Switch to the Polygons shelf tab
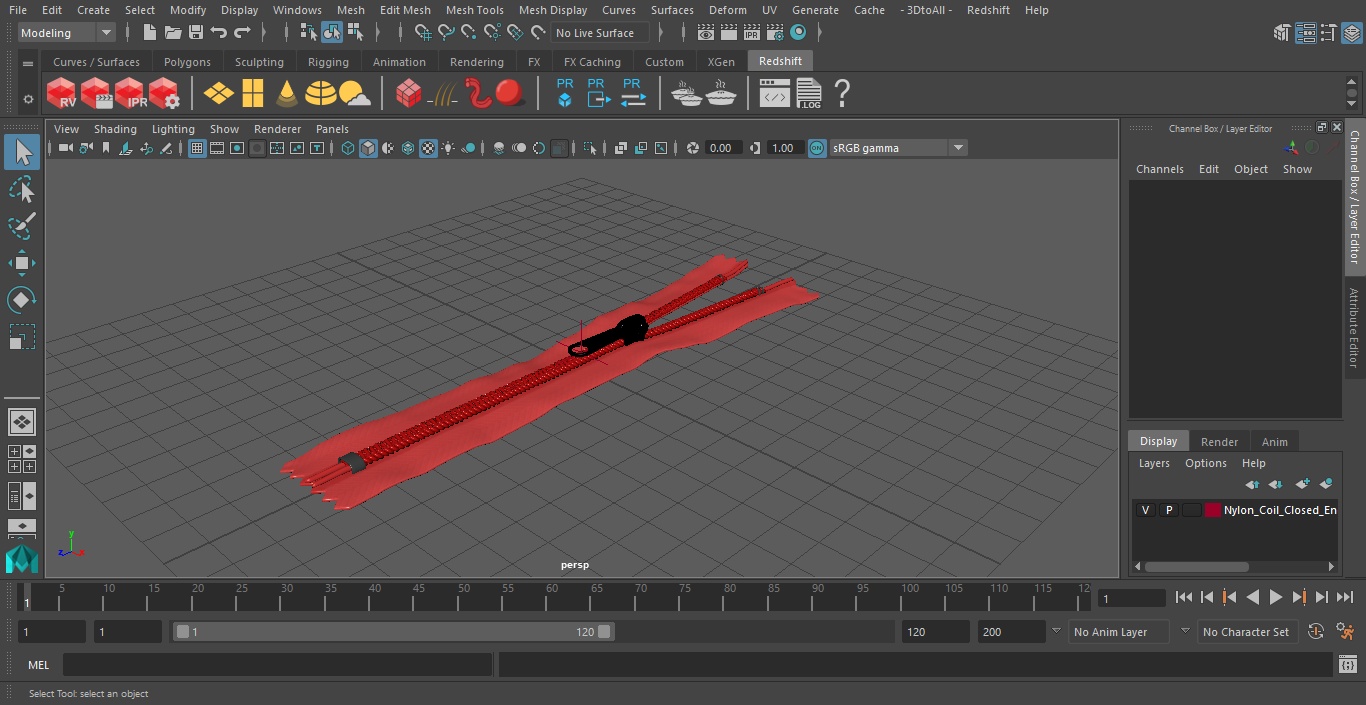This screenshot has height=705, width=1366. tap(187, 62)
